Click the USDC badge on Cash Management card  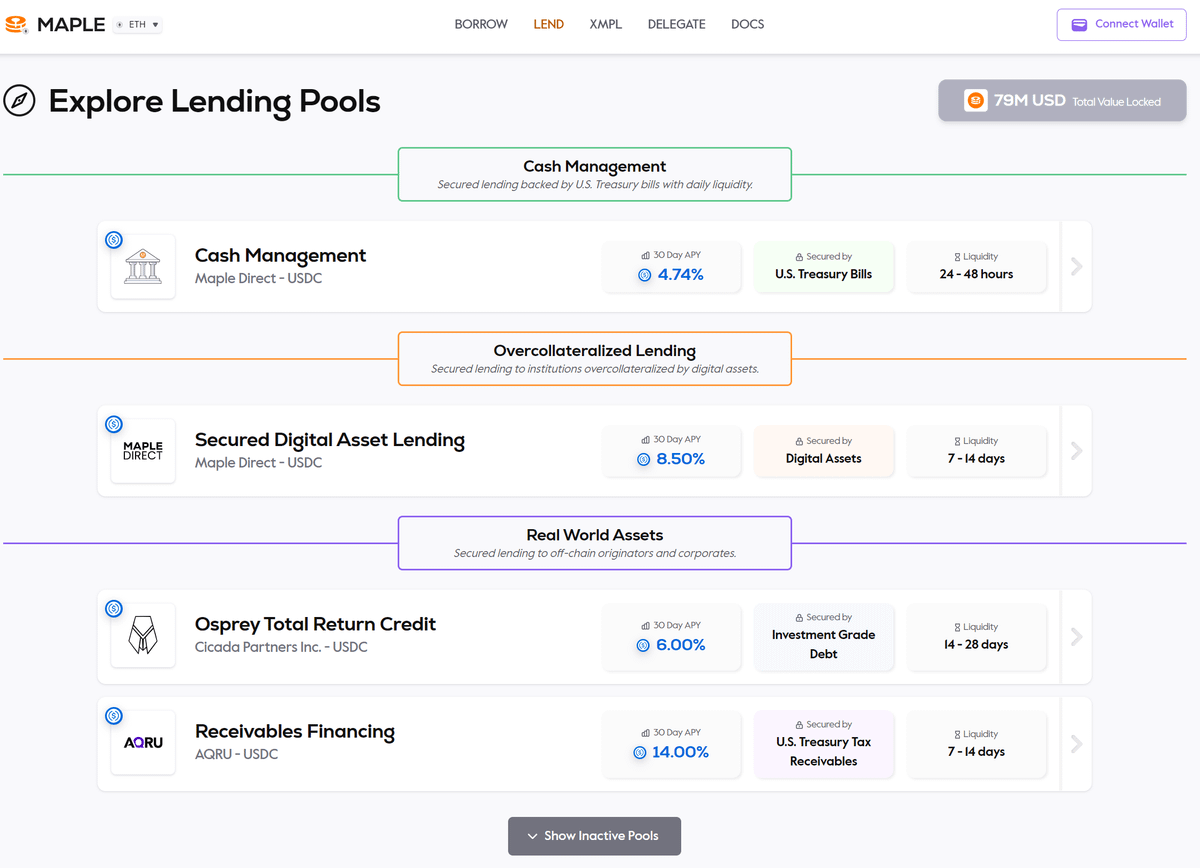pyautogui.click(x=114, y=240)
